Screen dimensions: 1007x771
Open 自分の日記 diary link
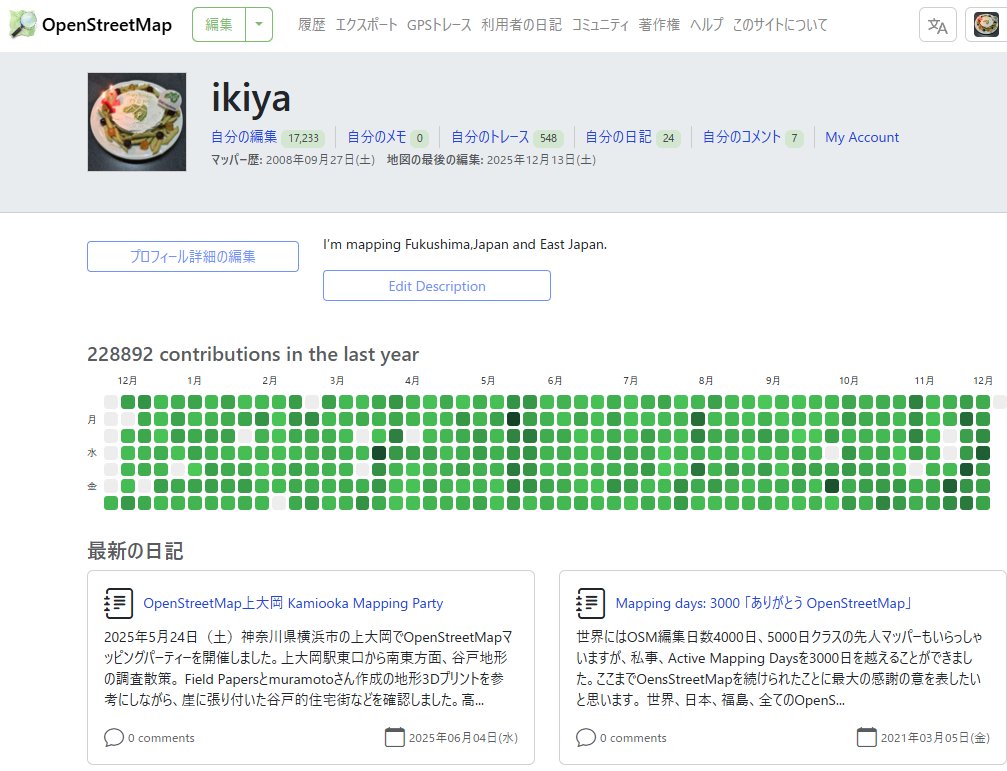(x=618, y=137)
